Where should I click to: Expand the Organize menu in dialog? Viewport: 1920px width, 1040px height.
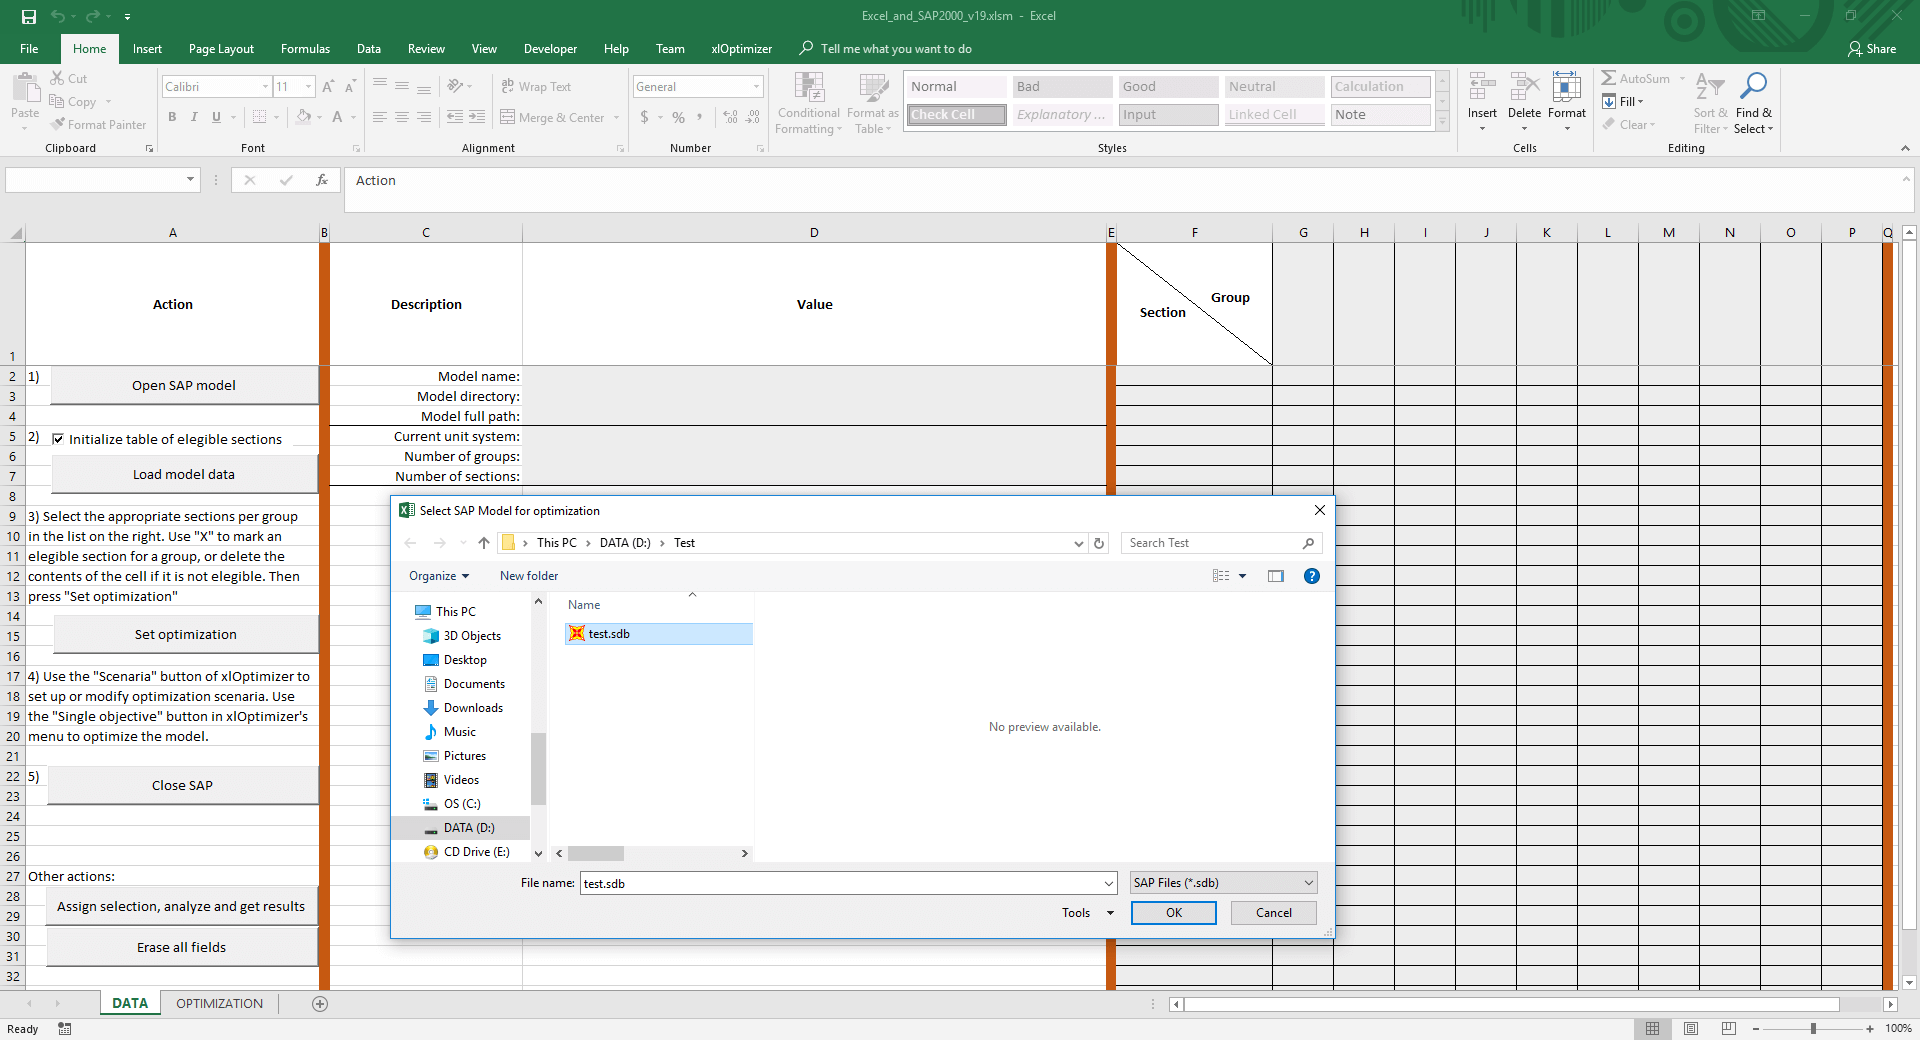[x=439, y=576]
